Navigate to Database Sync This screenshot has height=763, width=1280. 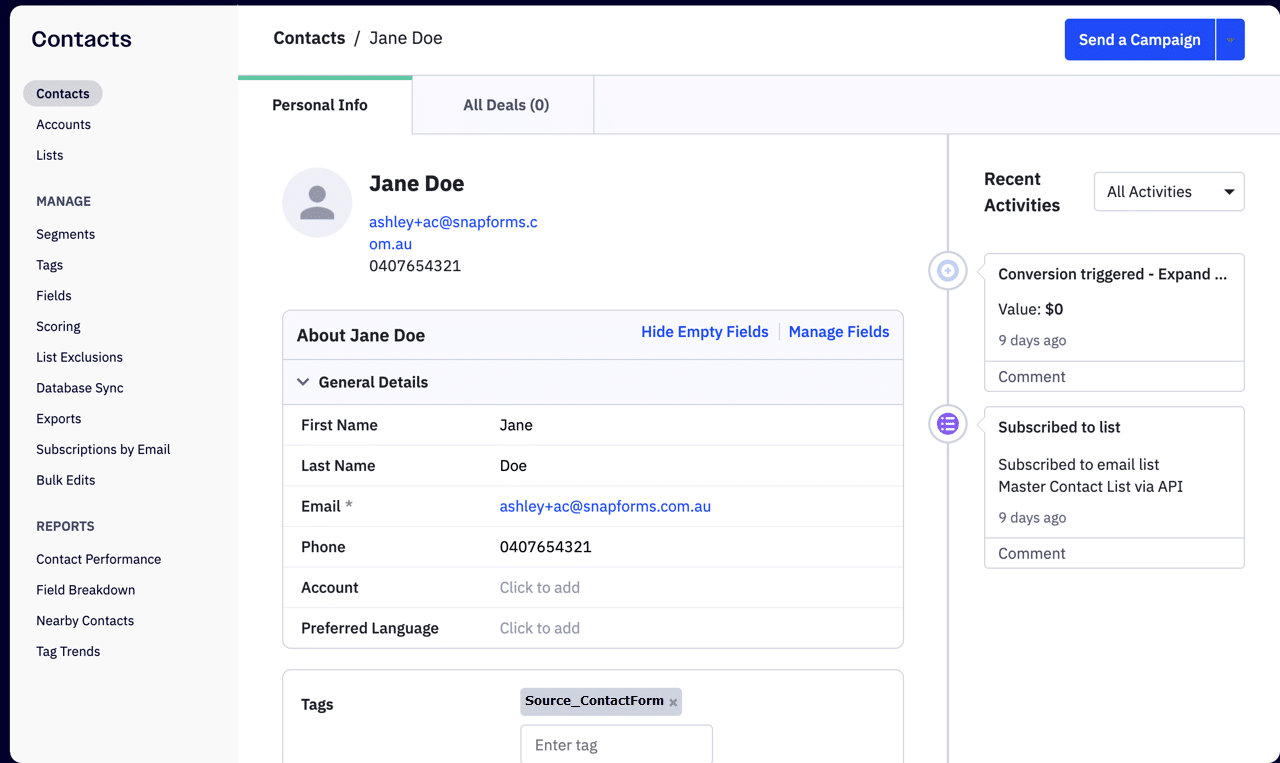79,388
